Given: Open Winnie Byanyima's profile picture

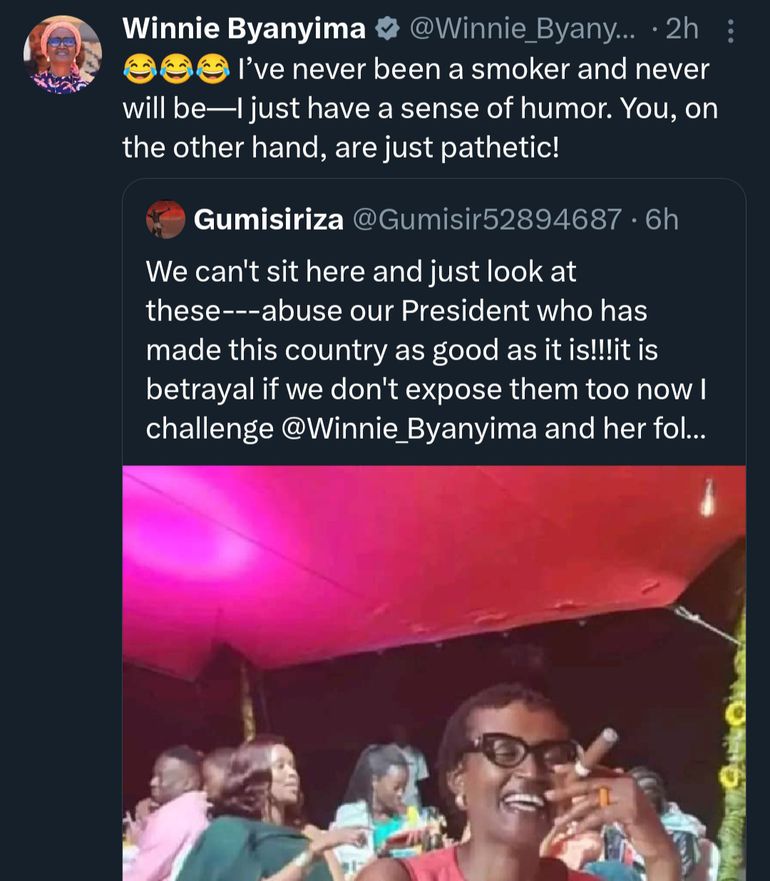Looking at the screenshot, I should (x=62, y=54).
